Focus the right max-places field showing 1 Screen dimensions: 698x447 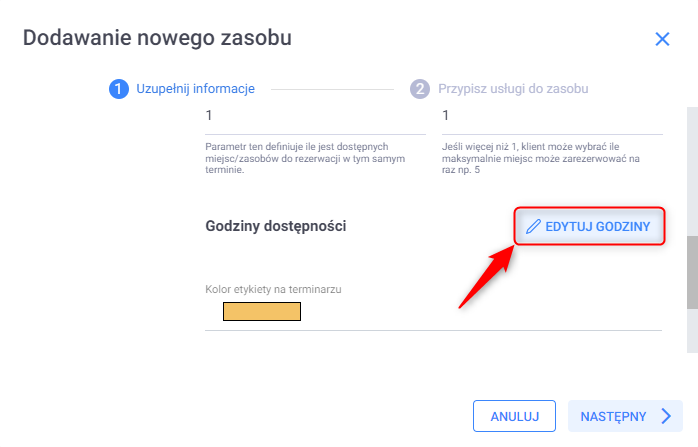tap(552, 117)
